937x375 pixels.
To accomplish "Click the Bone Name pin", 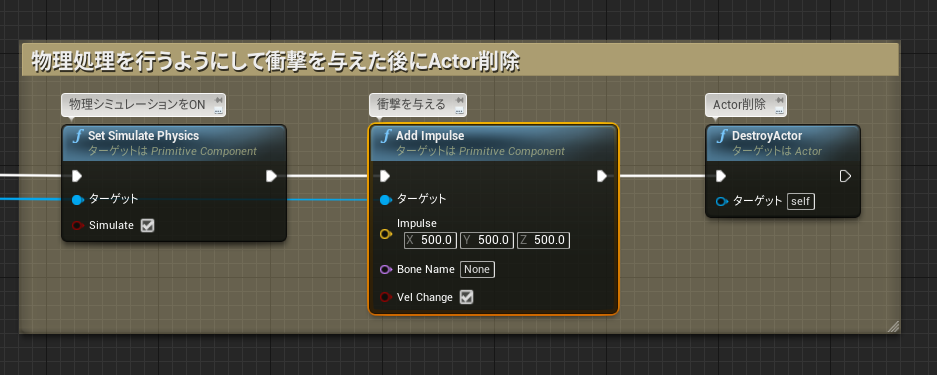I will tap(386, 269).
